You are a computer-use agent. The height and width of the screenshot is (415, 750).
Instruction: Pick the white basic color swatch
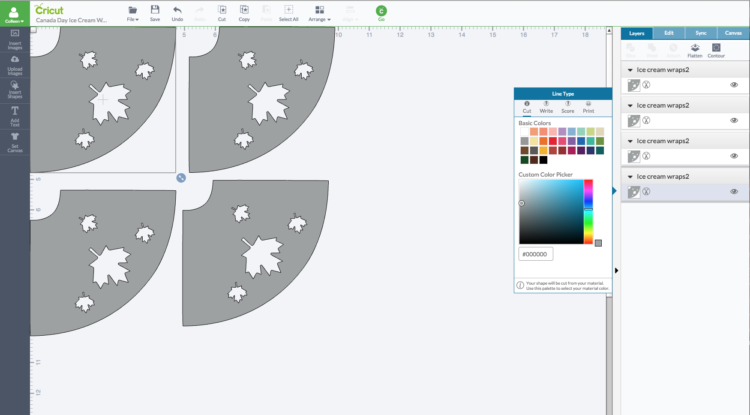(524, 131)
